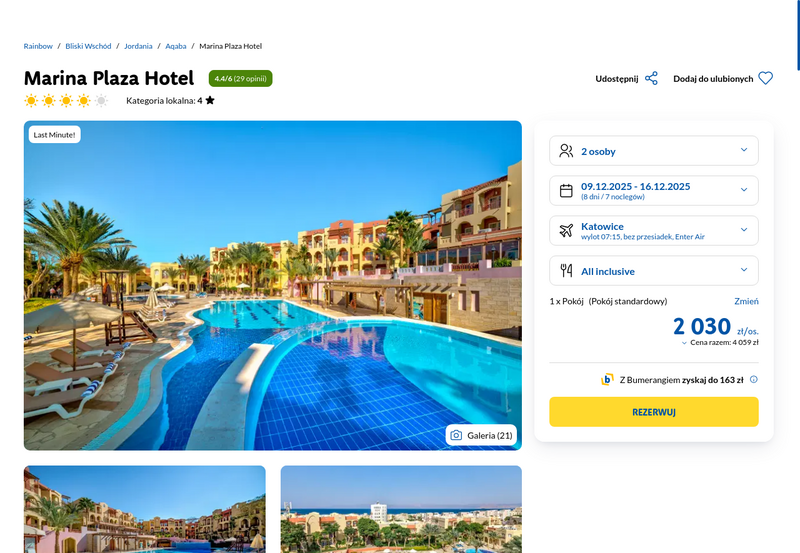Viewport: 800px width, 553px height.
Task: Open the Aqaba breadcrumb link
Action: pyautogui.click(x=176, y=46)
